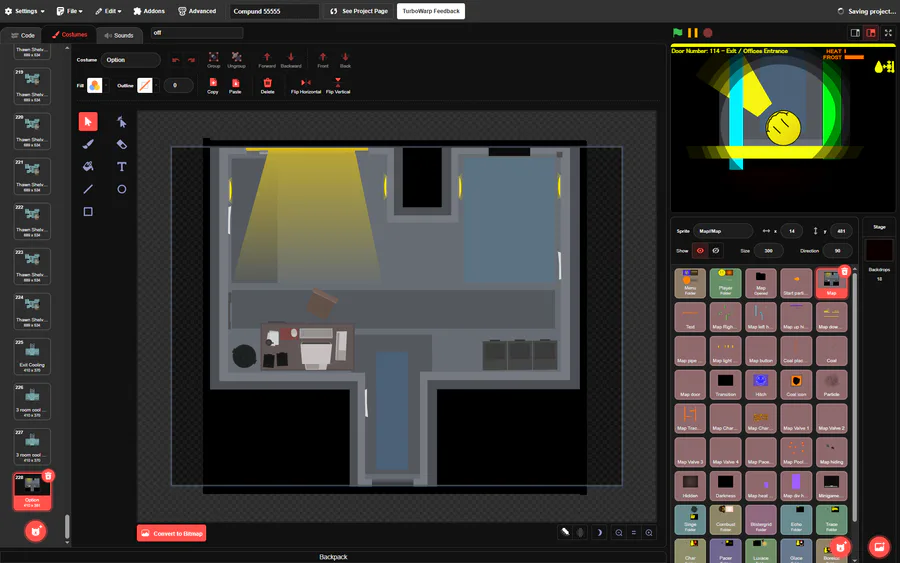Click See Project Page button
900x563 pixels.
[x=359, y=11]
